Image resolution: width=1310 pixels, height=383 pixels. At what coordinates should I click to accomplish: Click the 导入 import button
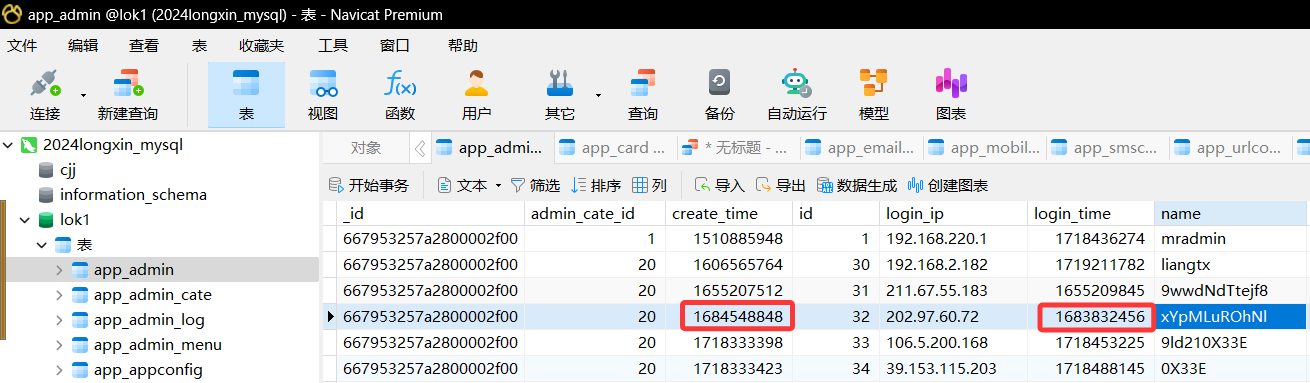pyautogui.click(x=720, y=185)
